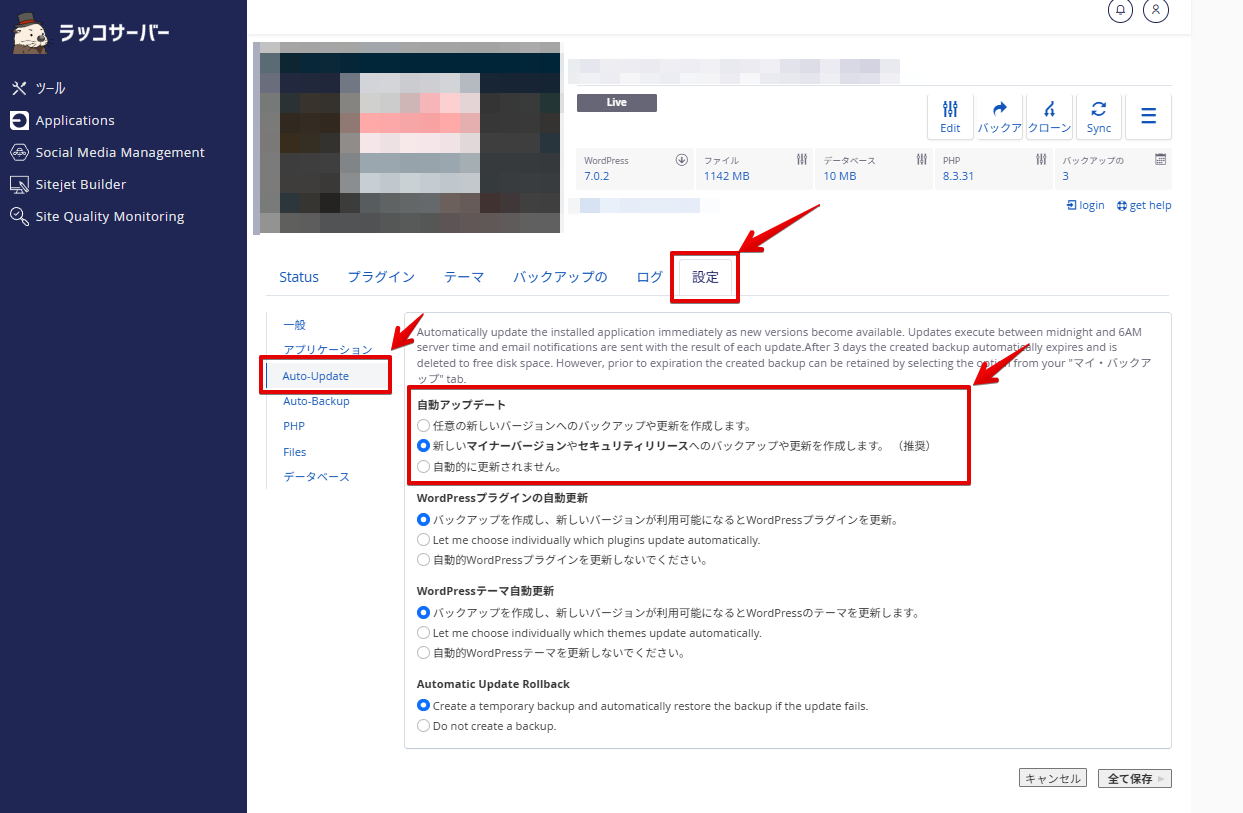The width and height of the screenshot is (1243, 813).
Task: Click WordPress version download icon
Action: [x=682, y=160]
